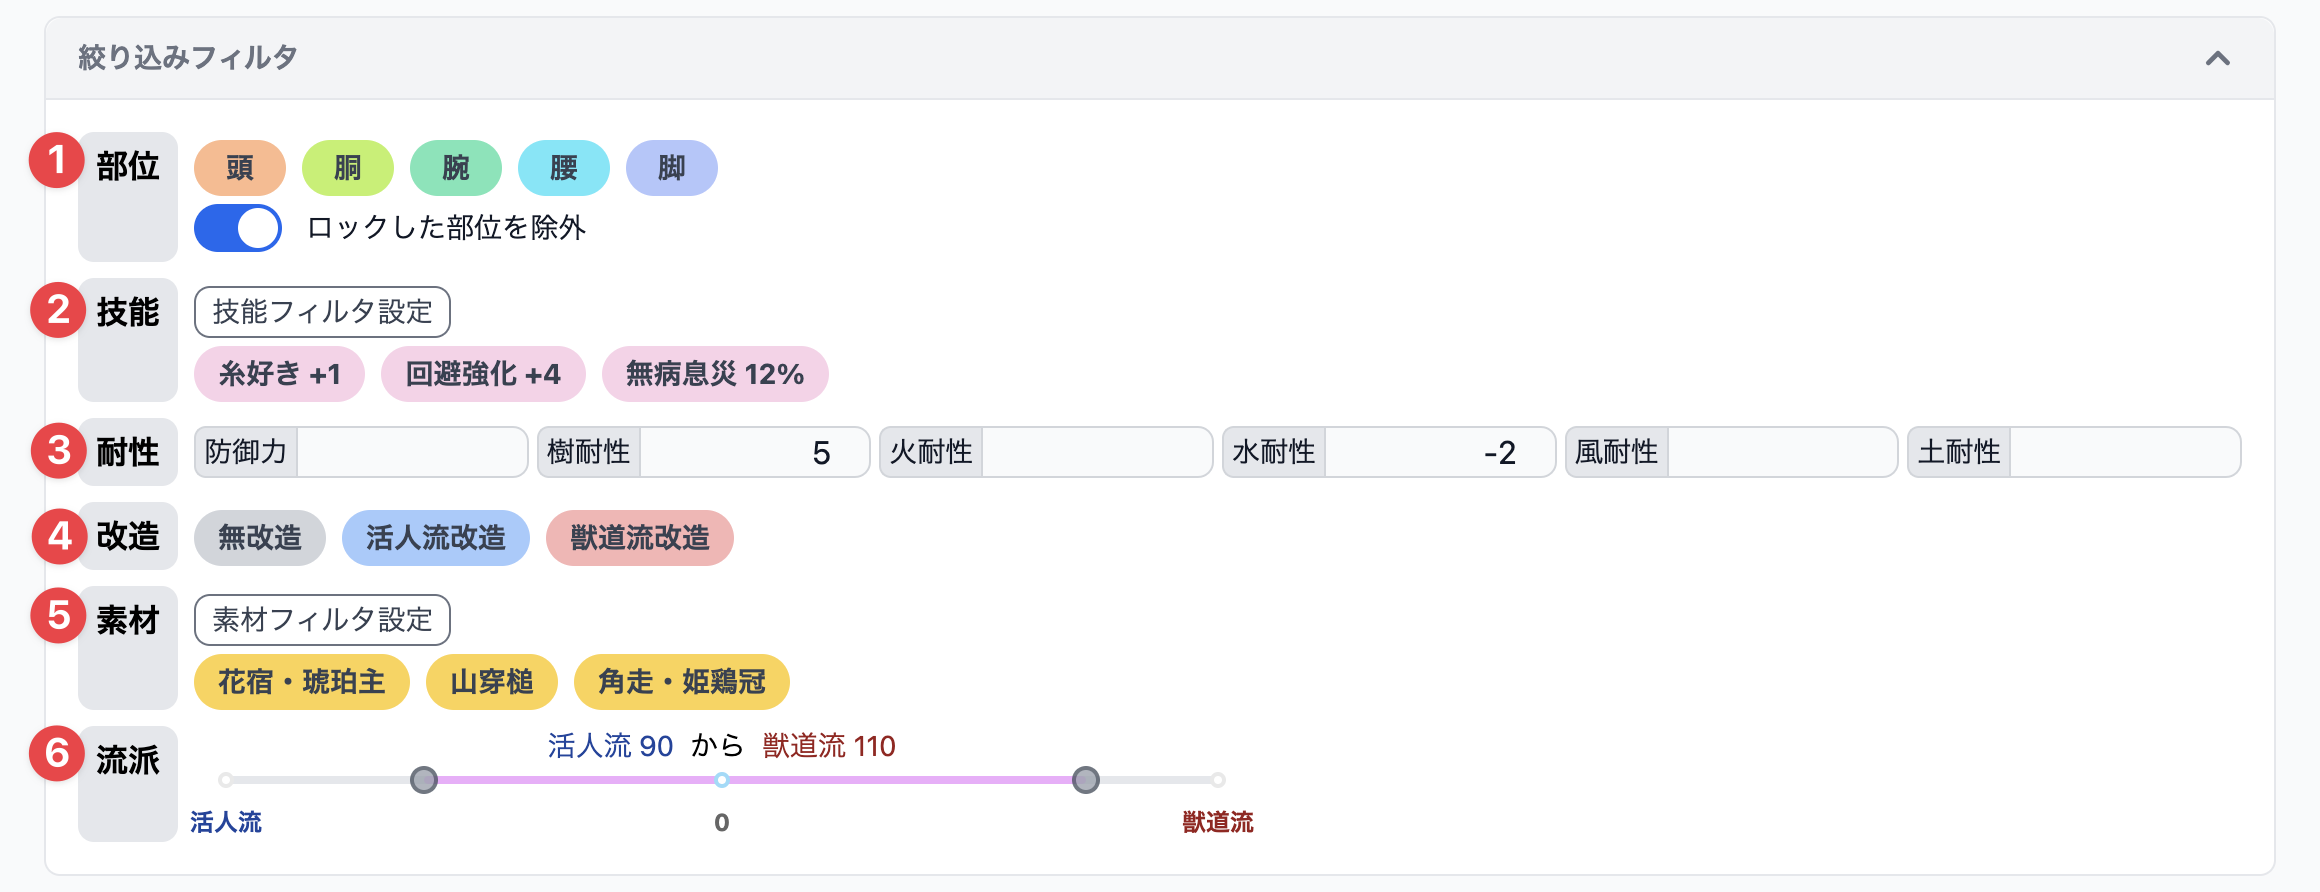Open 技能フィルタ設定 button
2320x892 pixels.
(x=322, y=312)
